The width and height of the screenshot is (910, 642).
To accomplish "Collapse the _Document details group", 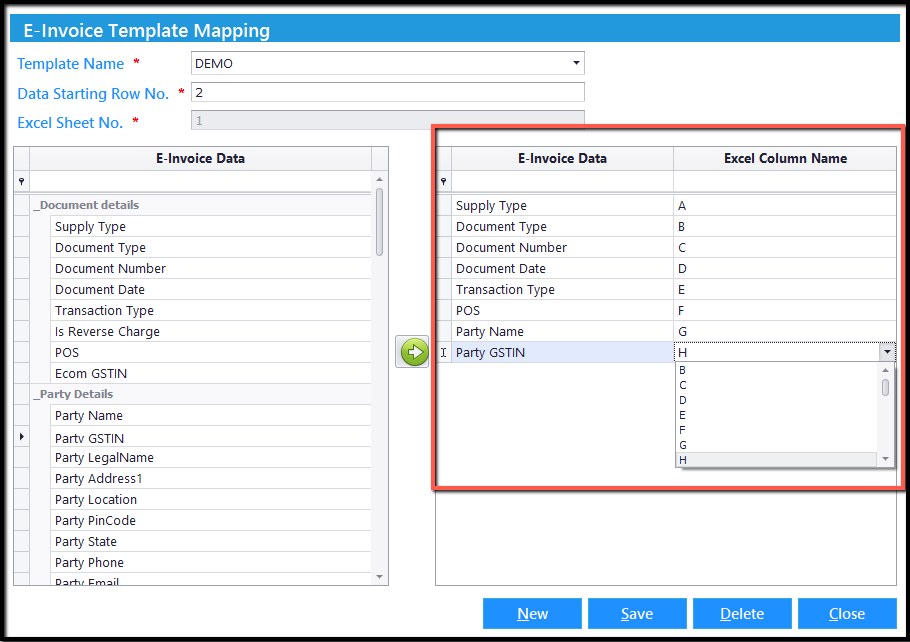I will coord(86,205).
